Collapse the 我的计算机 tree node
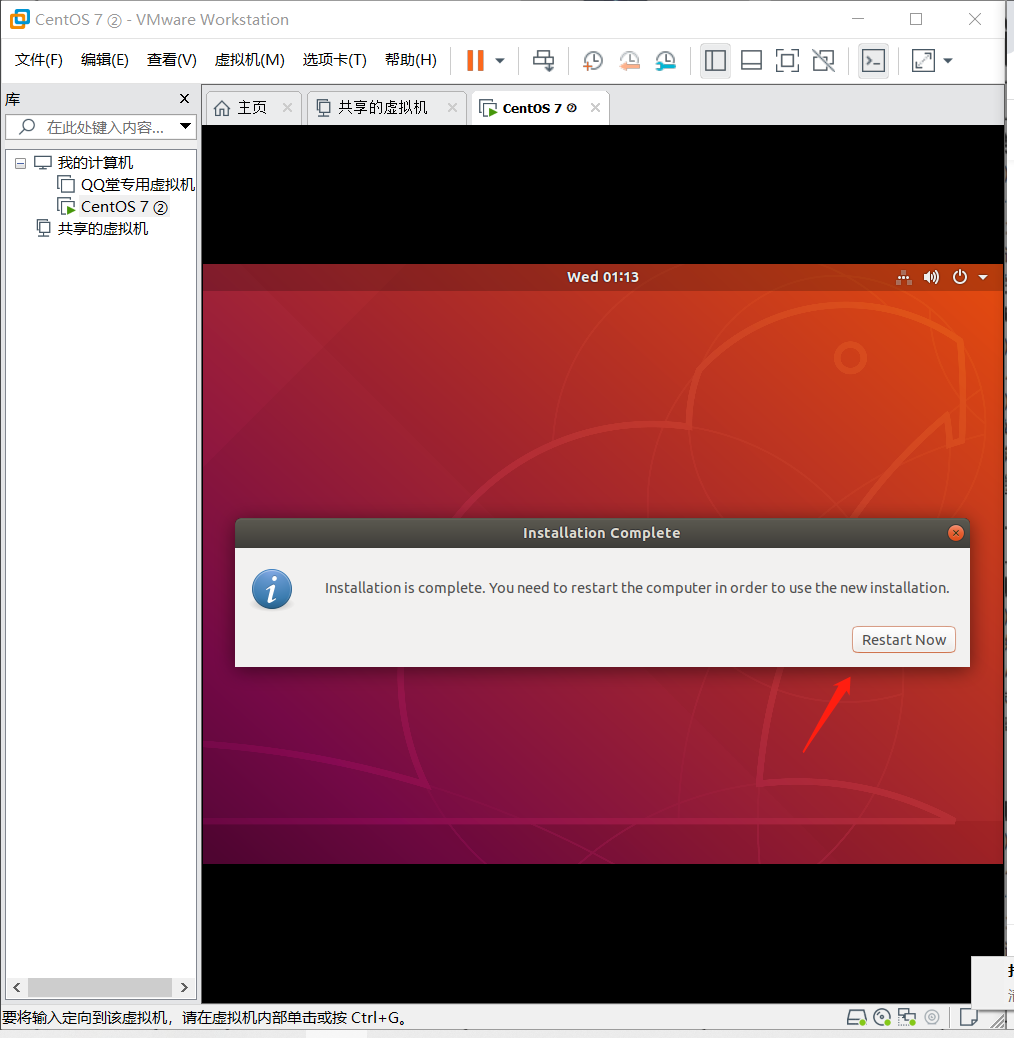This screenshot has width=1014, height=1038. pos(20,162)
